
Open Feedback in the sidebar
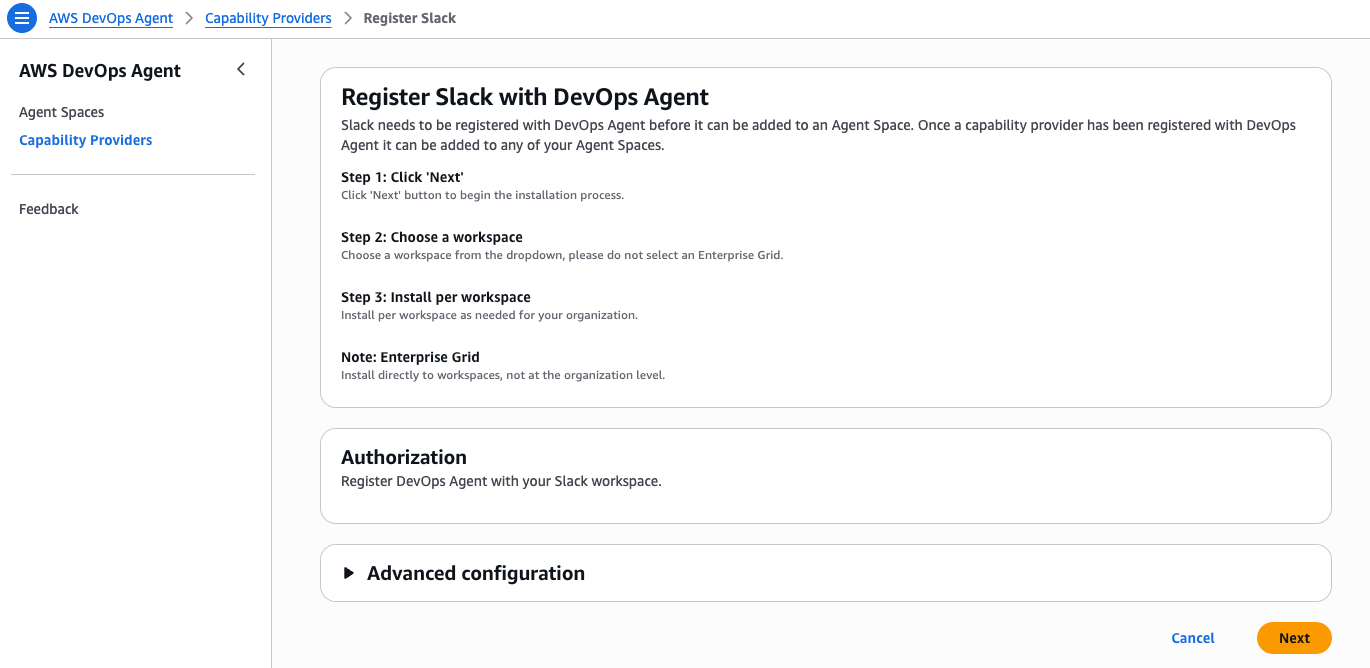click(49, 209)
